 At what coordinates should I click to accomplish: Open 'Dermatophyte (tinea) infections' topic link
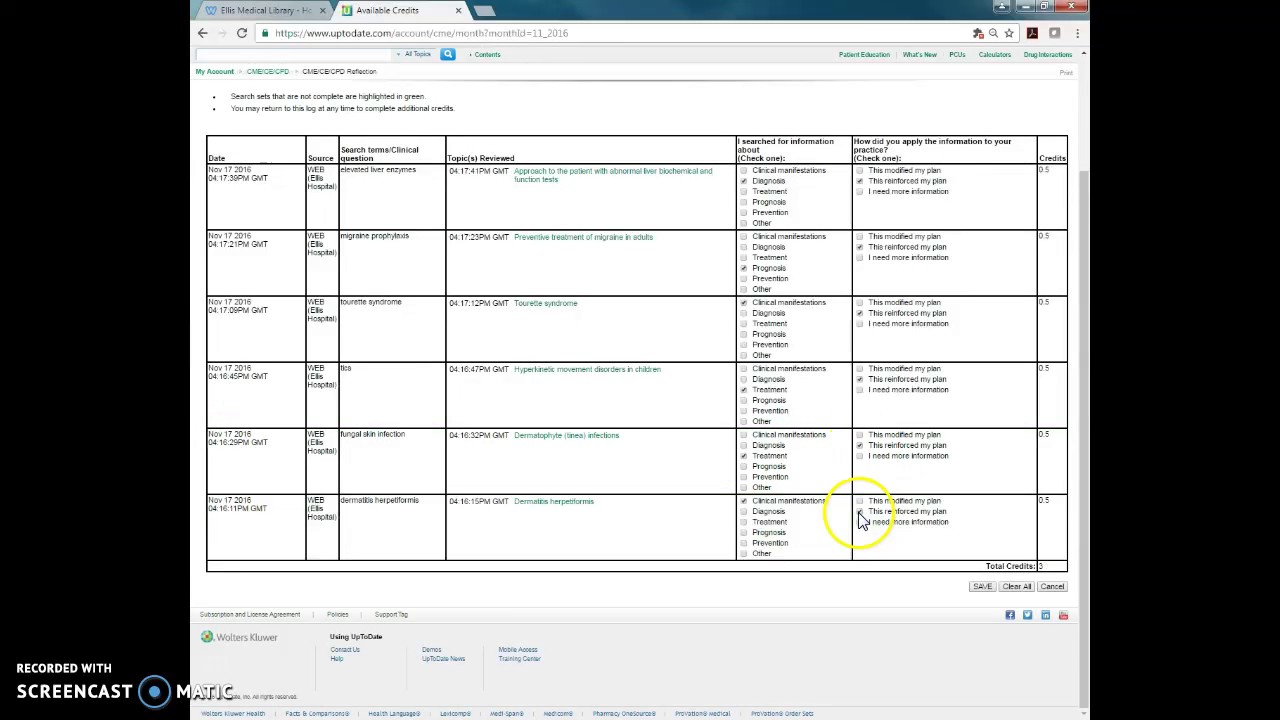click(566, 435)
